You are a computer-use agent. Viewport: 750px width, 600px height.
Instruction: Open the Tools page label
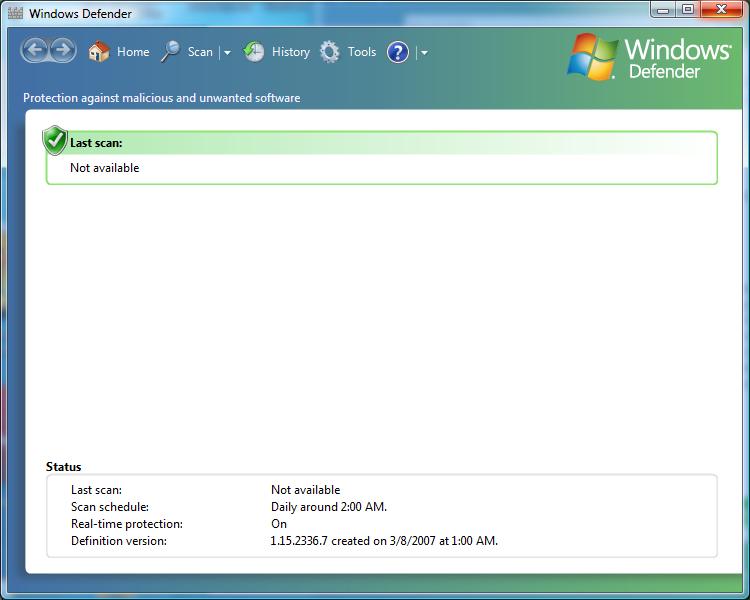(x=362, y=52)
